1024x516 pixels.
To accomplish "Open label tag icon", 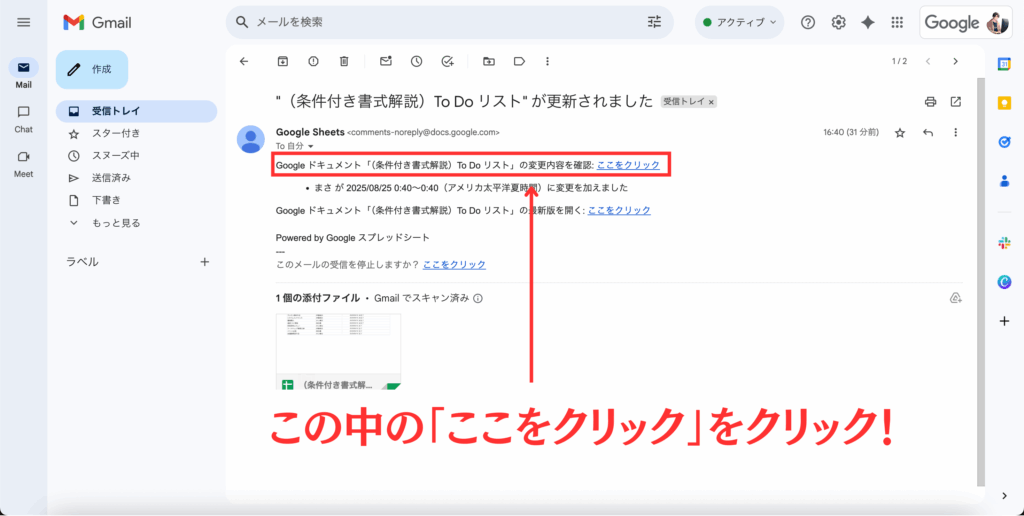I will pyautogui.click(x=519, y=61).
